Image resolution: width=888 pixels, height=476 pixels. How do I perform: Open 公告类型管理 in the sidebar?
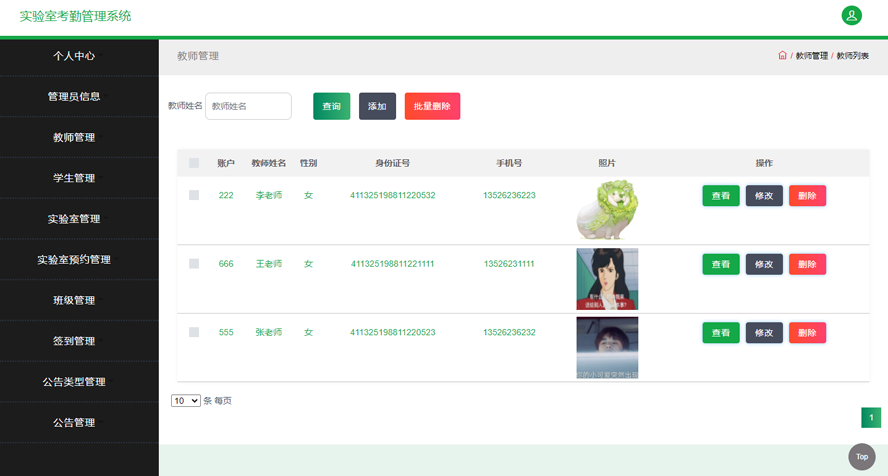pyautogui.click(x=74, y=382)
